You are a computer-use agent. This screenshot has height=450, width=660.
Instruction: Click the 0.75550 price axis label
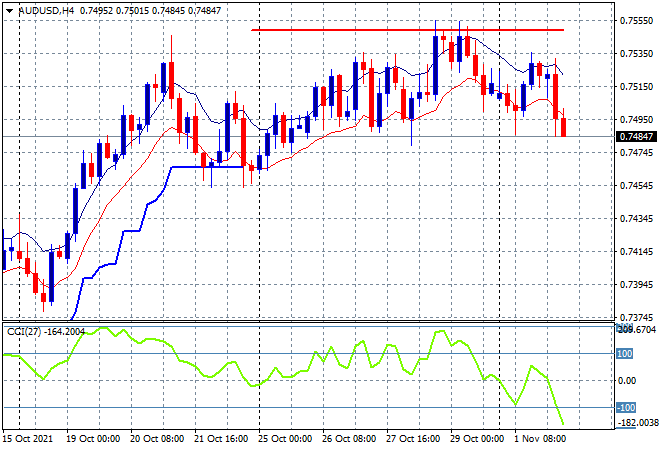[x=636, y=21]
